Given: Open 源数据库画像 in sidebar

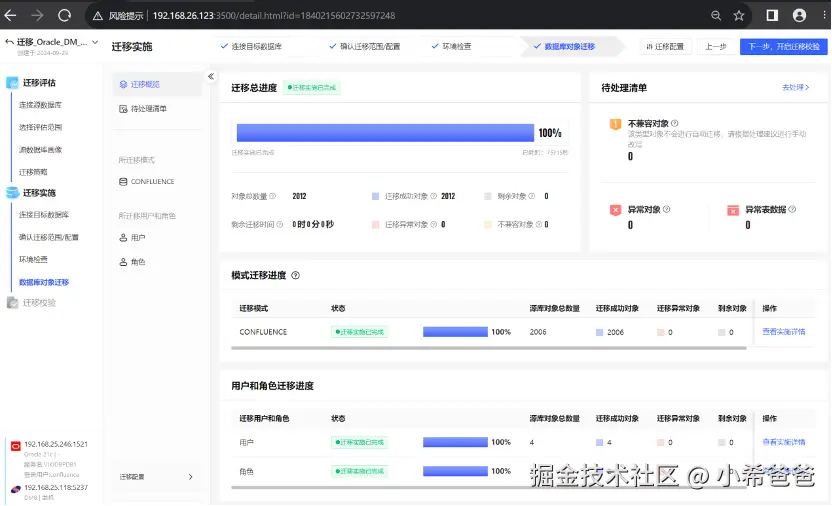Looking at the screenshot, I should (x=40, y=150).
